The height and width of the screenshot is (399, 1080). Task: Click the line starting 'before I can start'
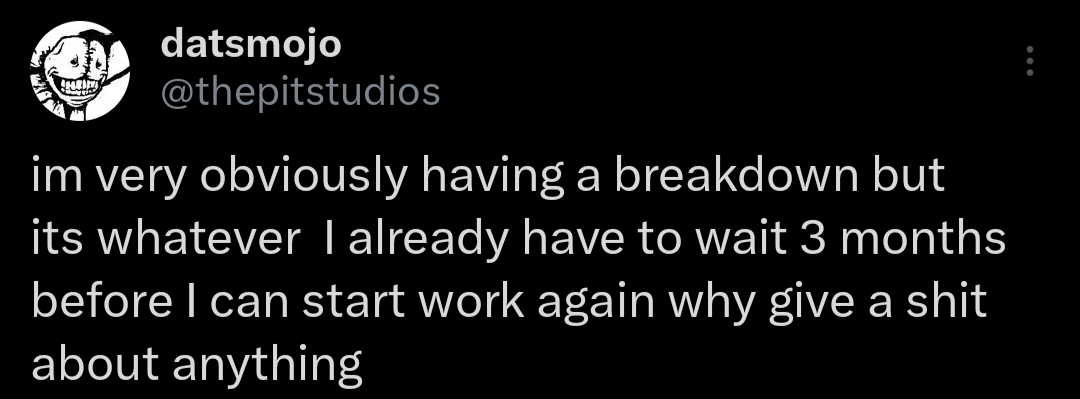510,301
